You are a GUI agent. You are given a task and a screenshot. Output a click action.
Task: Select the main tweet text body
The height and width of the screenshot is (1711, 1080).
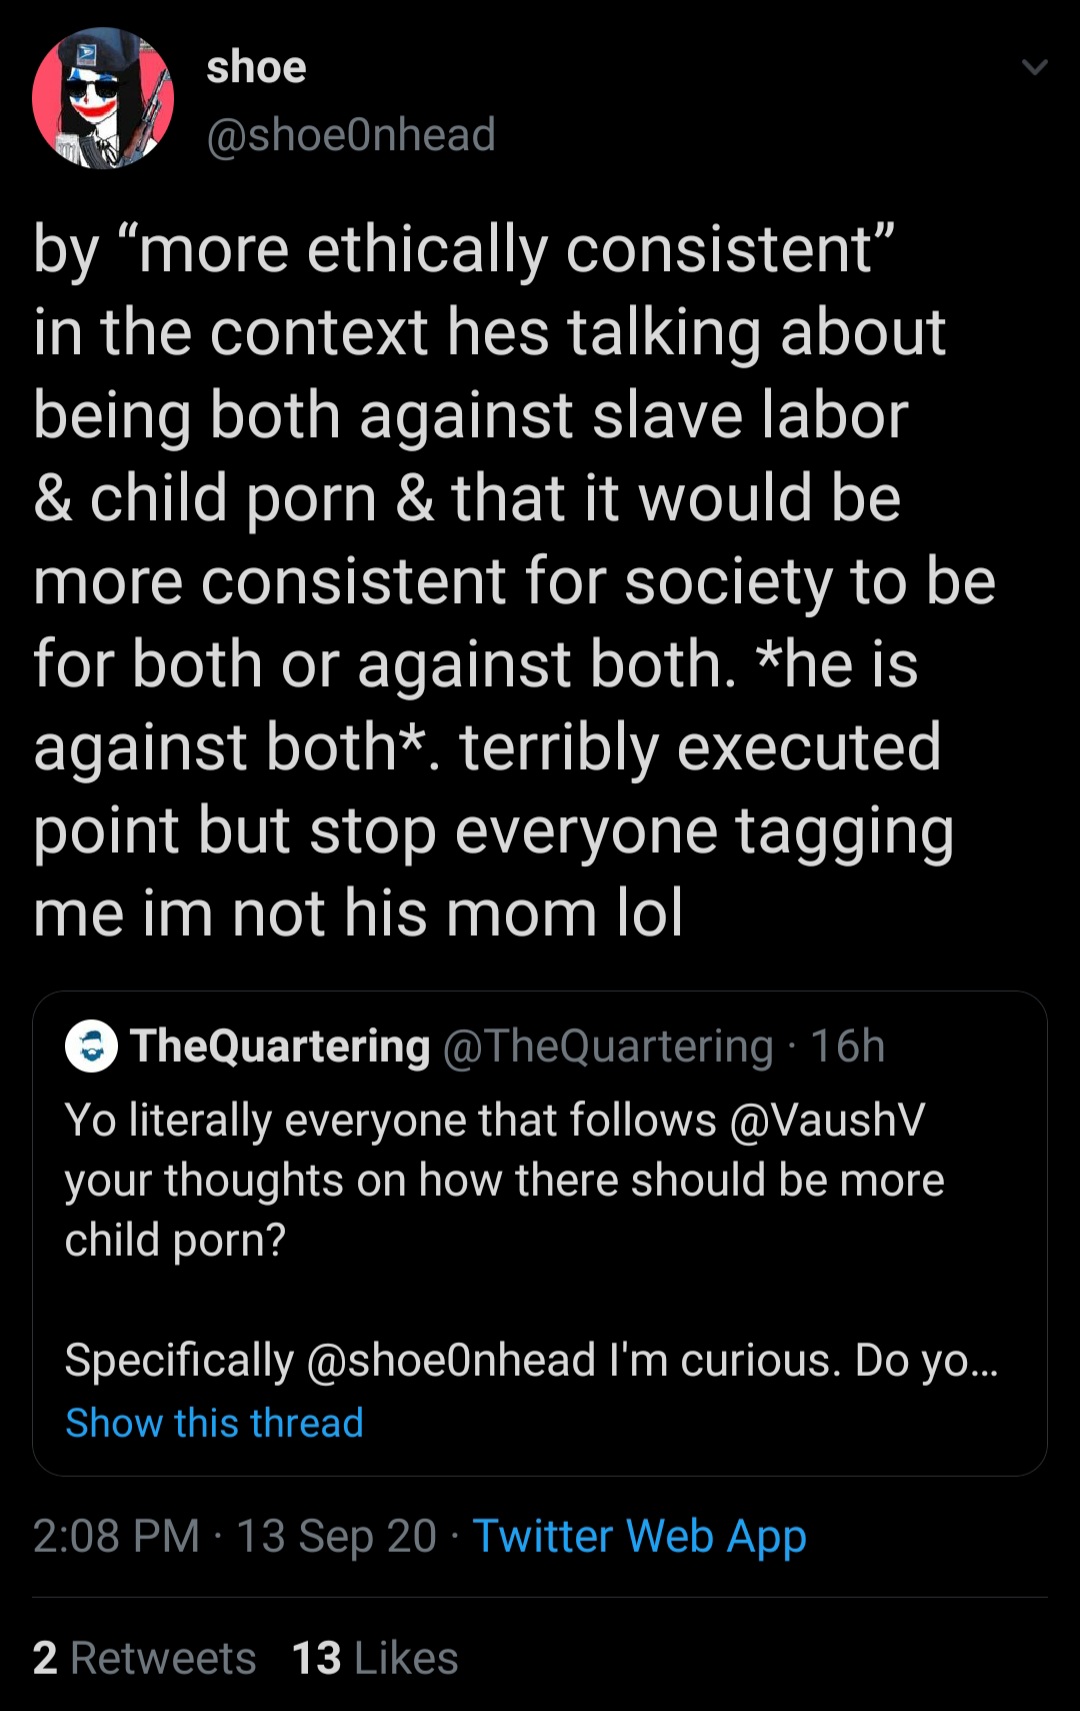pos(515,580)
